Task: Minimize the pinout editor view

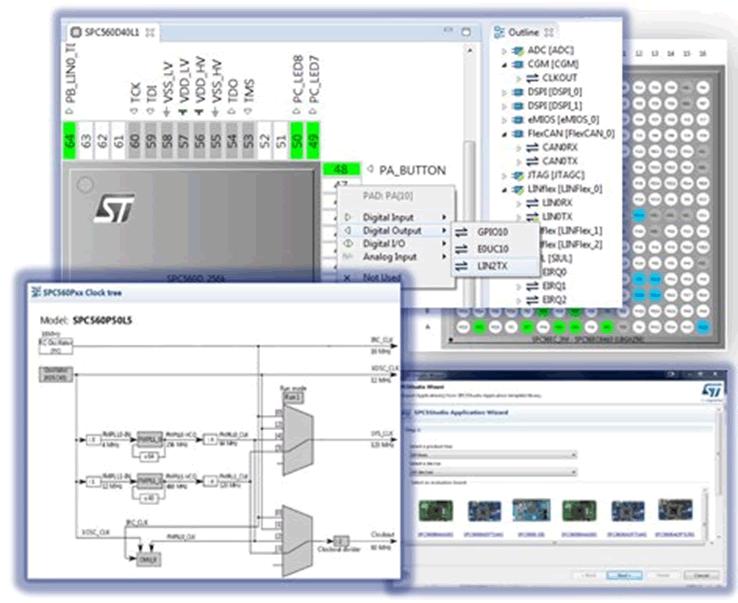Action: pyautogui.click(x=448, y=30)
